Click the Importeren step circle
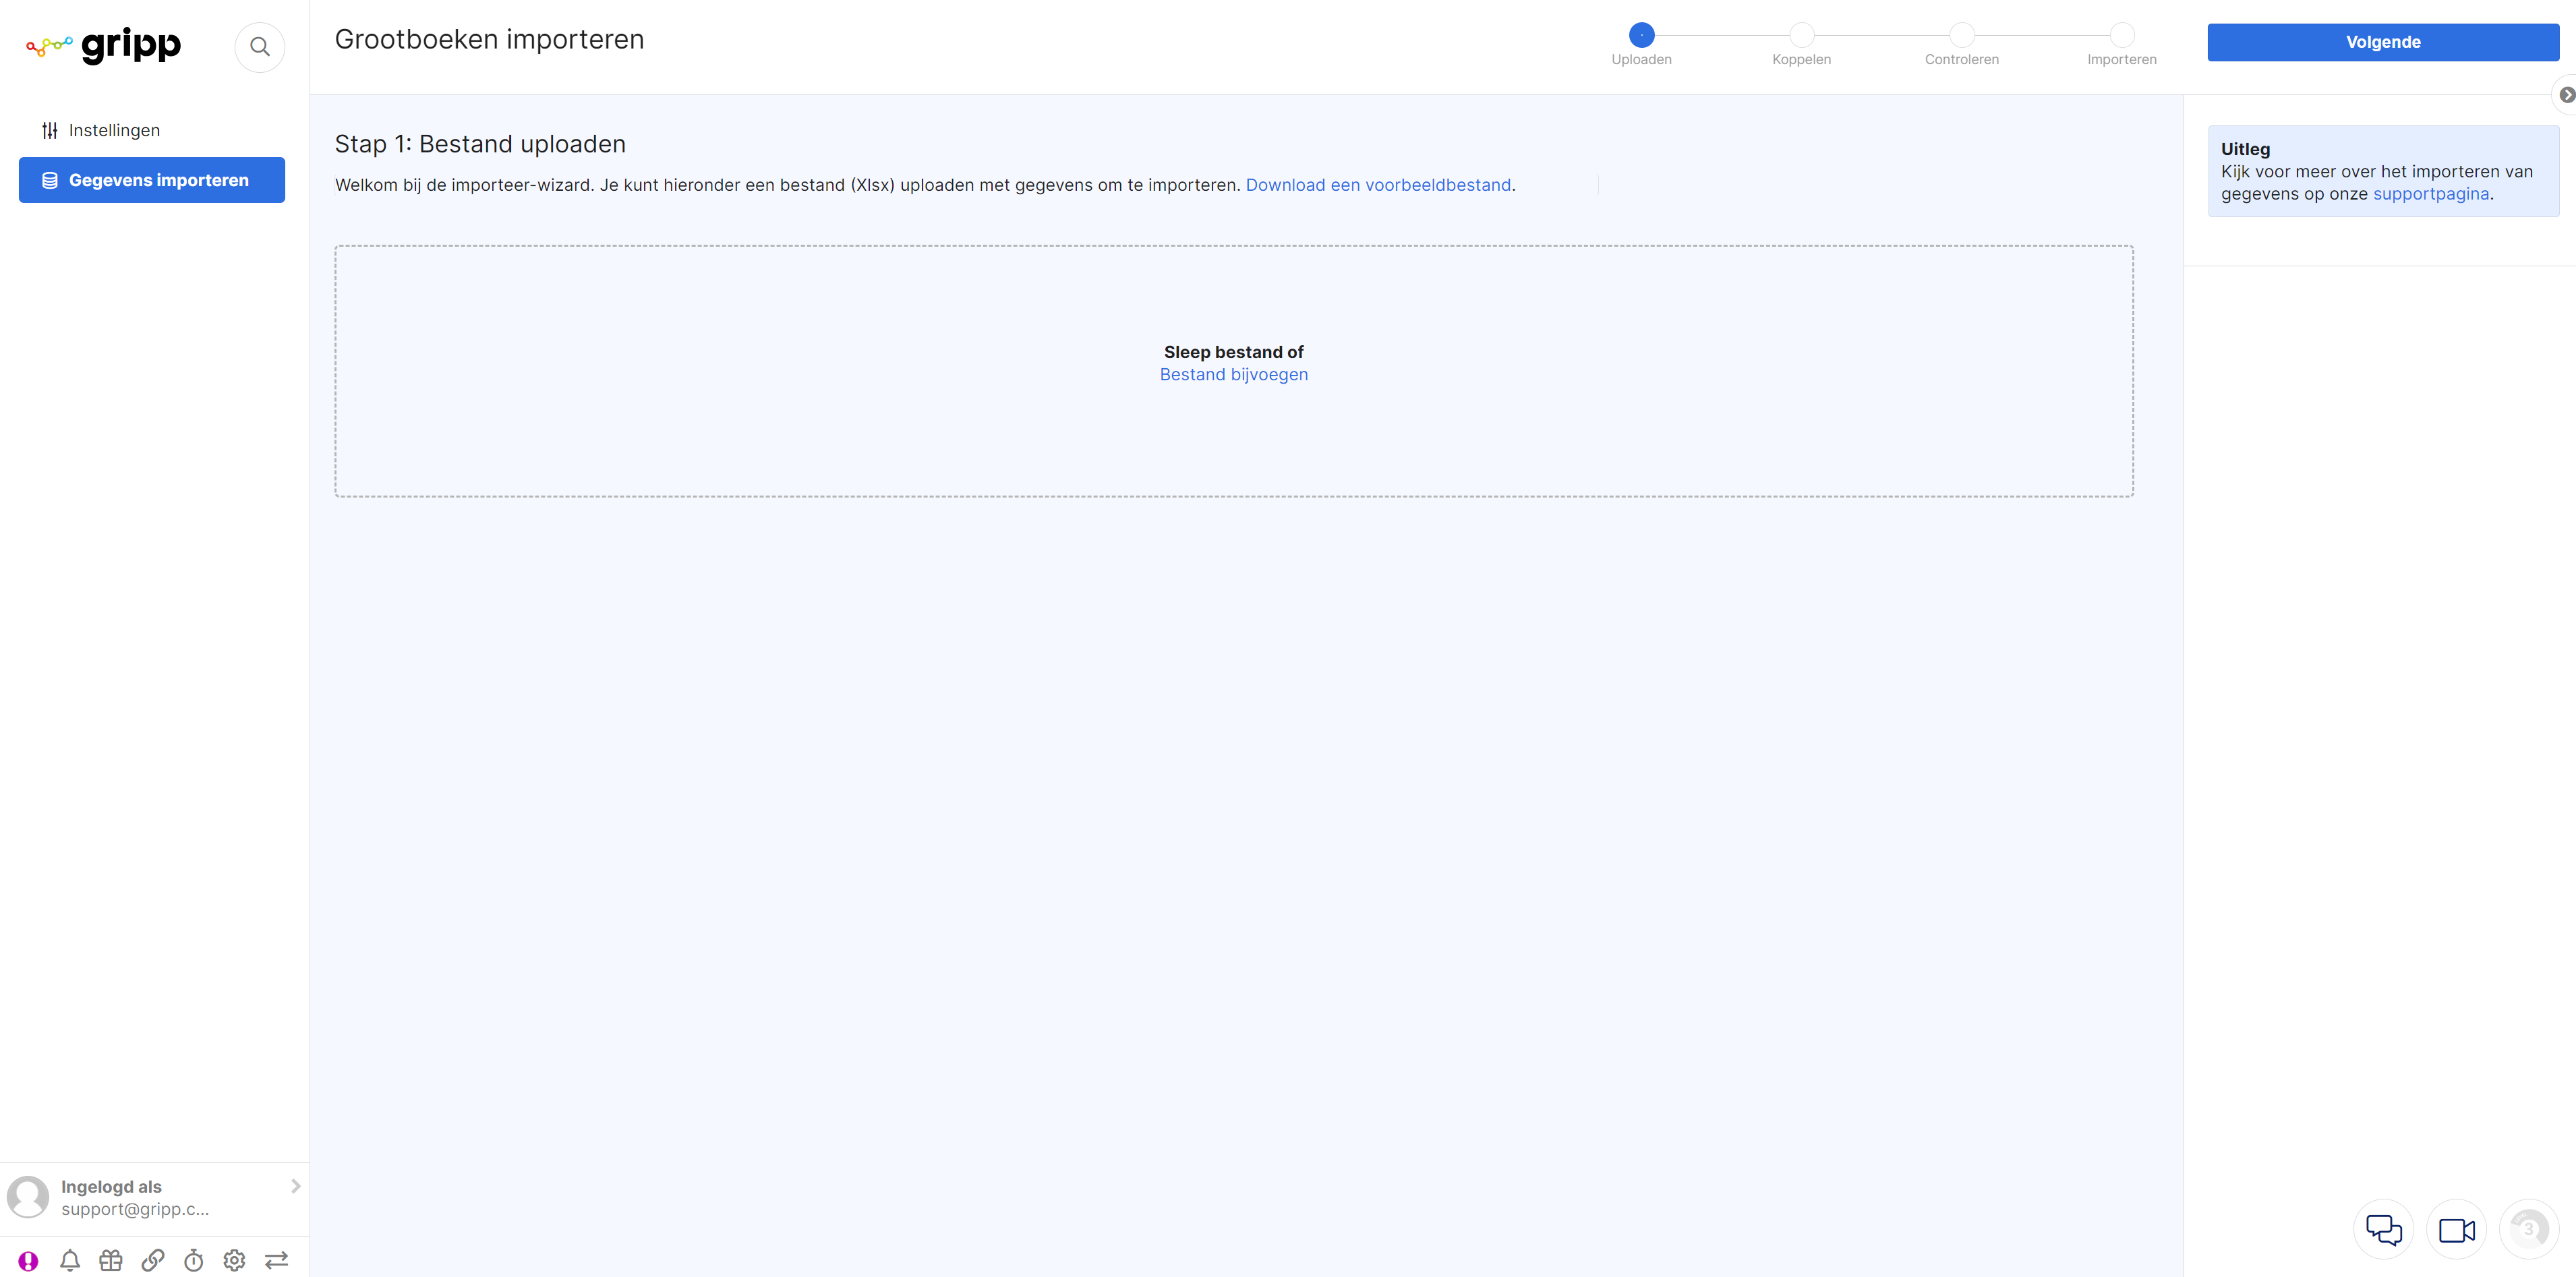 point(2122,35)
